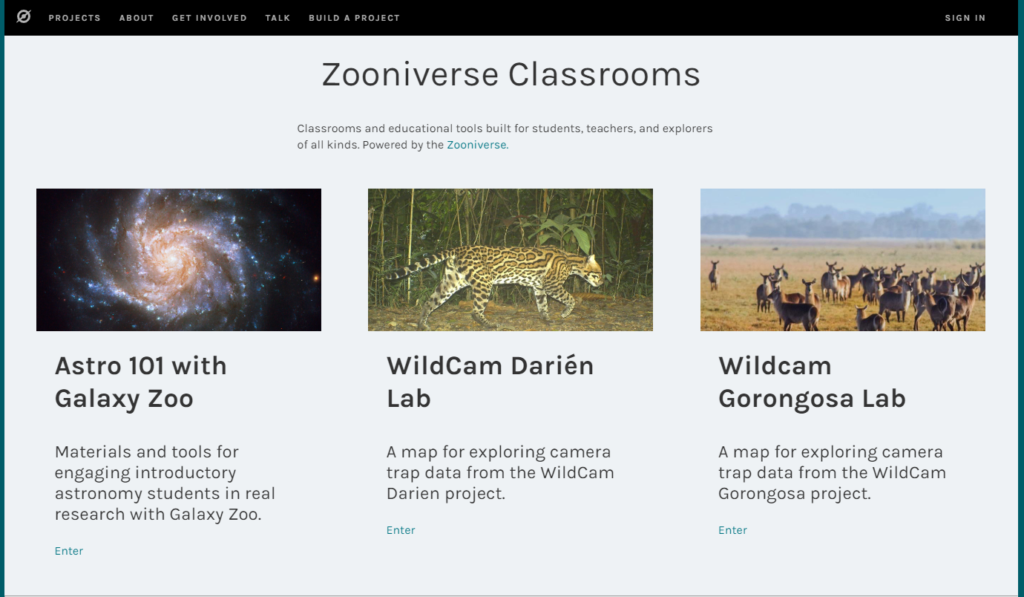Open the Projects menu item
This screenshot has width=1024, height=597.
coord(74,18)
